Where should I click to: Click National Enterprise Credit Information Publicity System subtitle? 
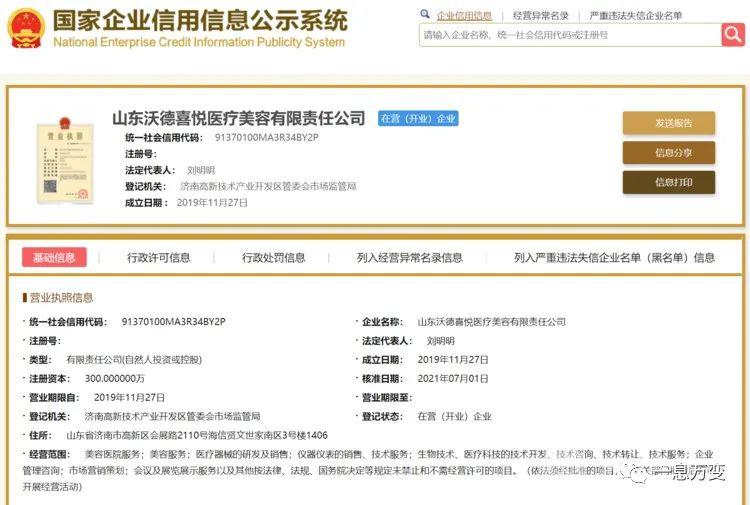coord(199,42)
